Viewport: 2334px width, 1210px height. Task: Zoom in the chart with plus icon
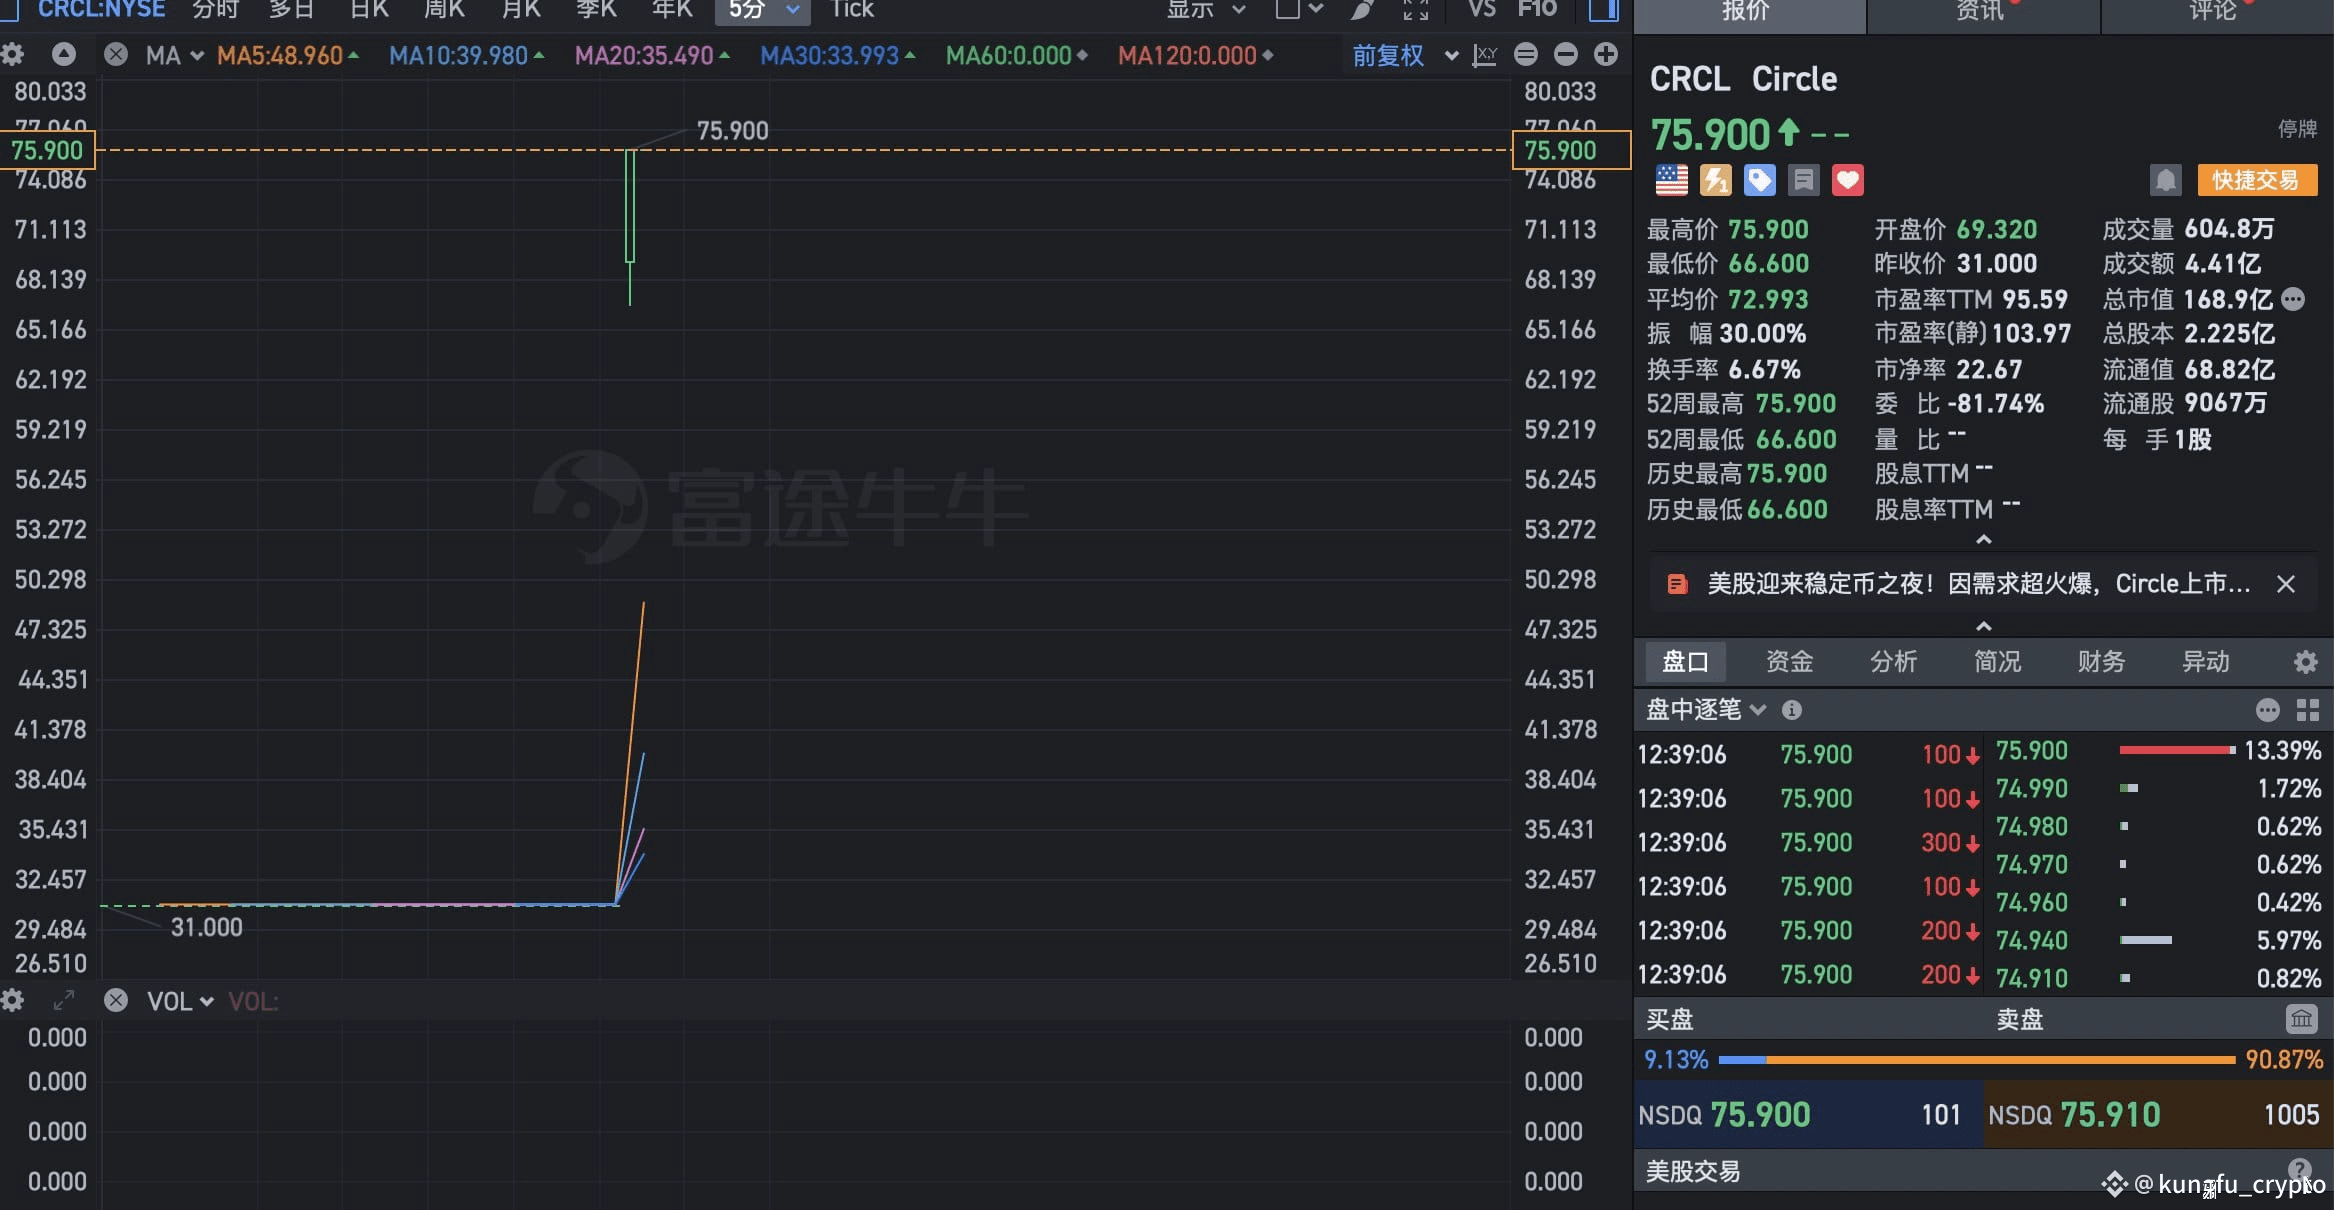pos(1606,54)
